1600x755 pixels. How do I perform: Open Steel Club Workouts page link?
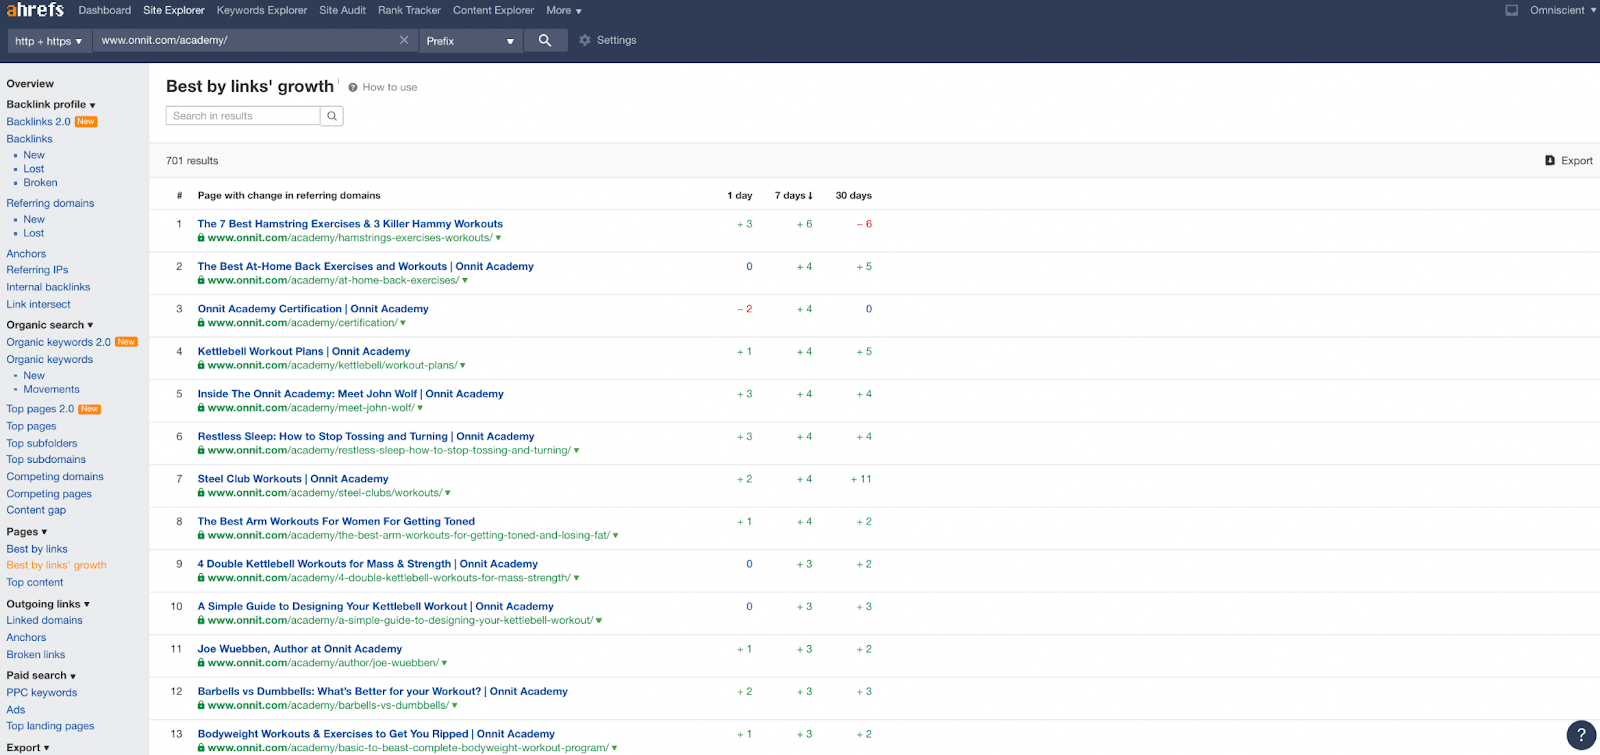tap(293, 479)
